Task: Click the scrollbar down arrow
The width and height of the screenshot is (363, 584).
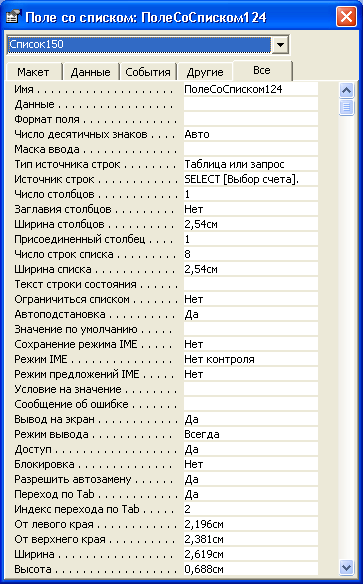Action: tap(347, 568)
